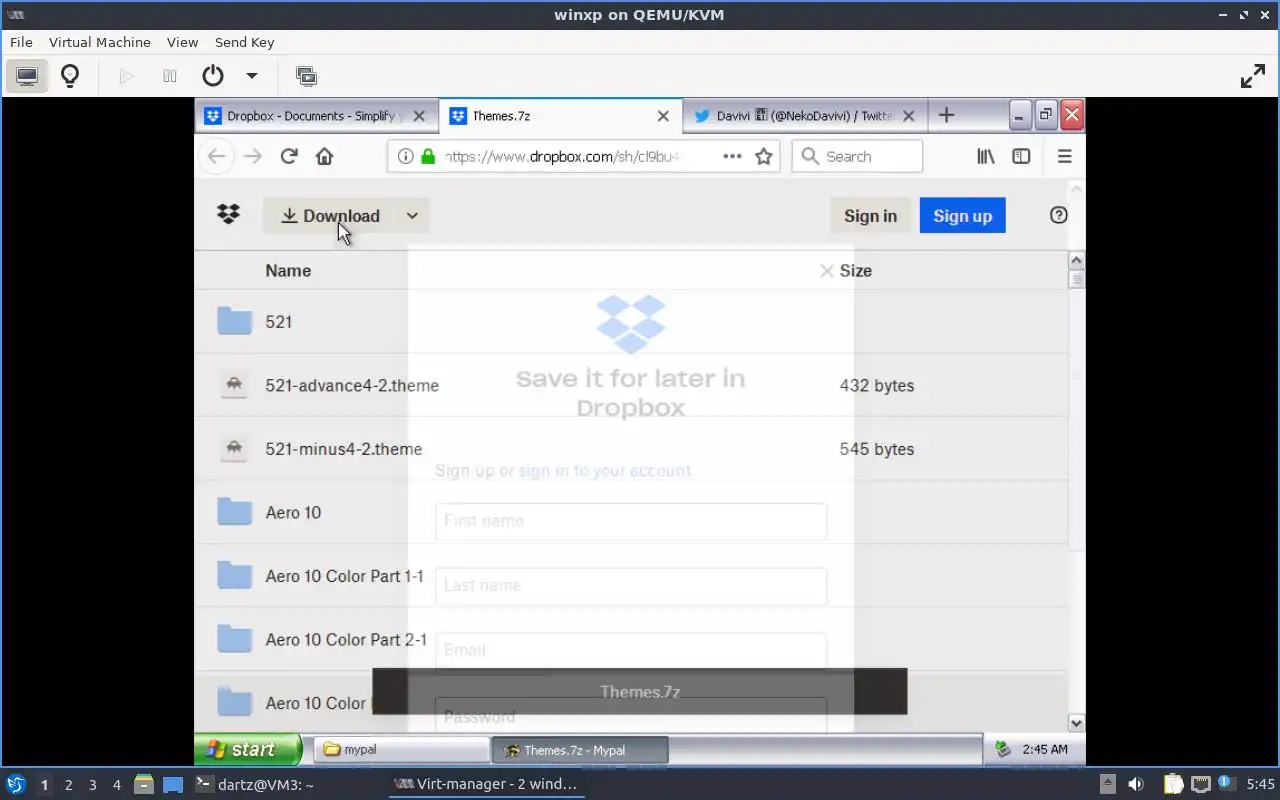
Task: Click the Virt-manager taskbar entry
Action: 486,784
